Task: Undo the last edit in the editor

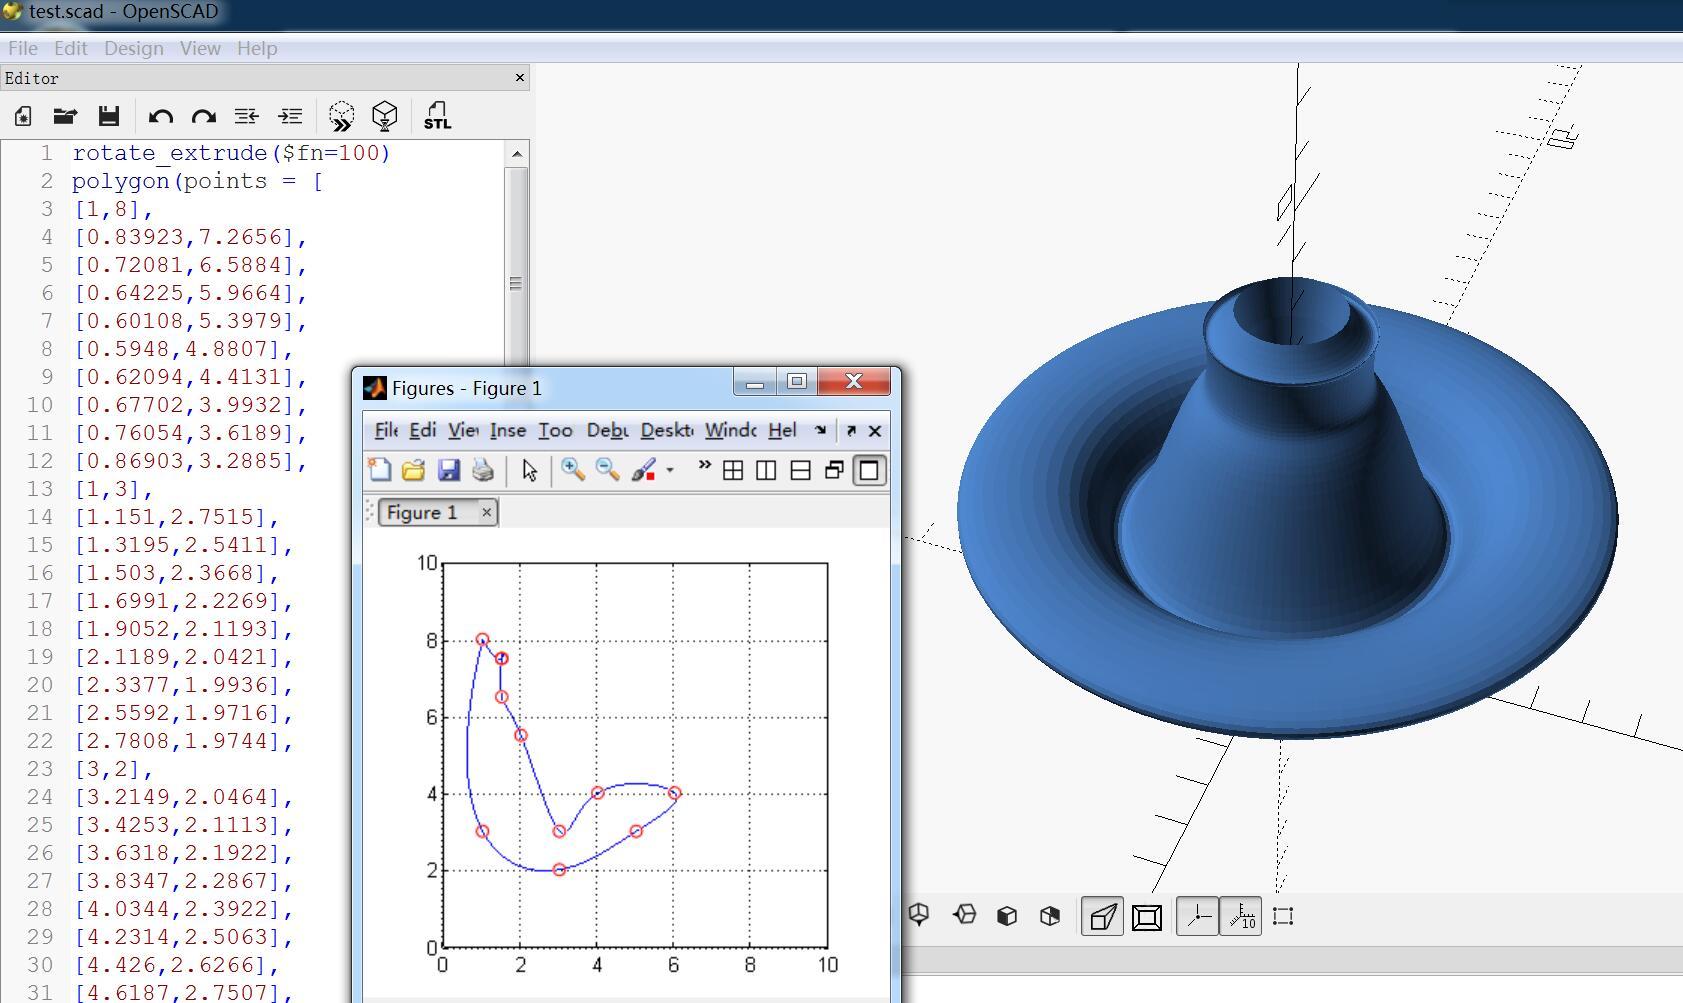Action: coord(159,116)
